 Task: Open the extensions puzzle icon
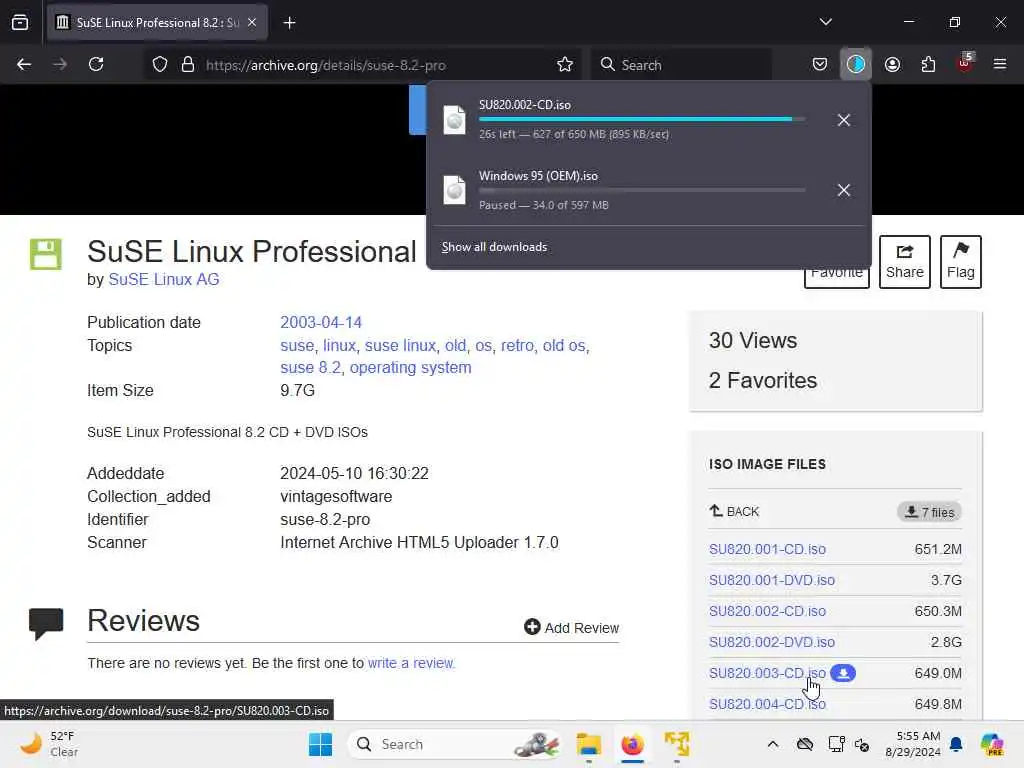click(x=928, y=64)
